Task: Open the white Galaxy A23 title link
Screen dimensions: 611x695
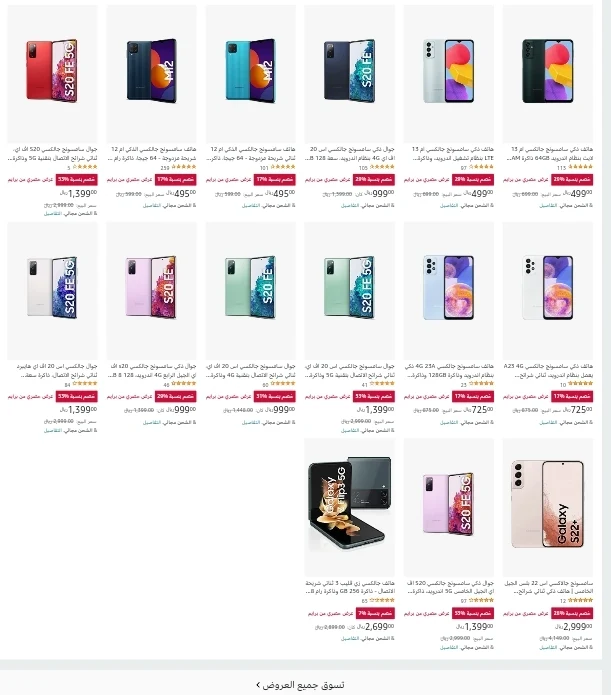Action: 548,371
